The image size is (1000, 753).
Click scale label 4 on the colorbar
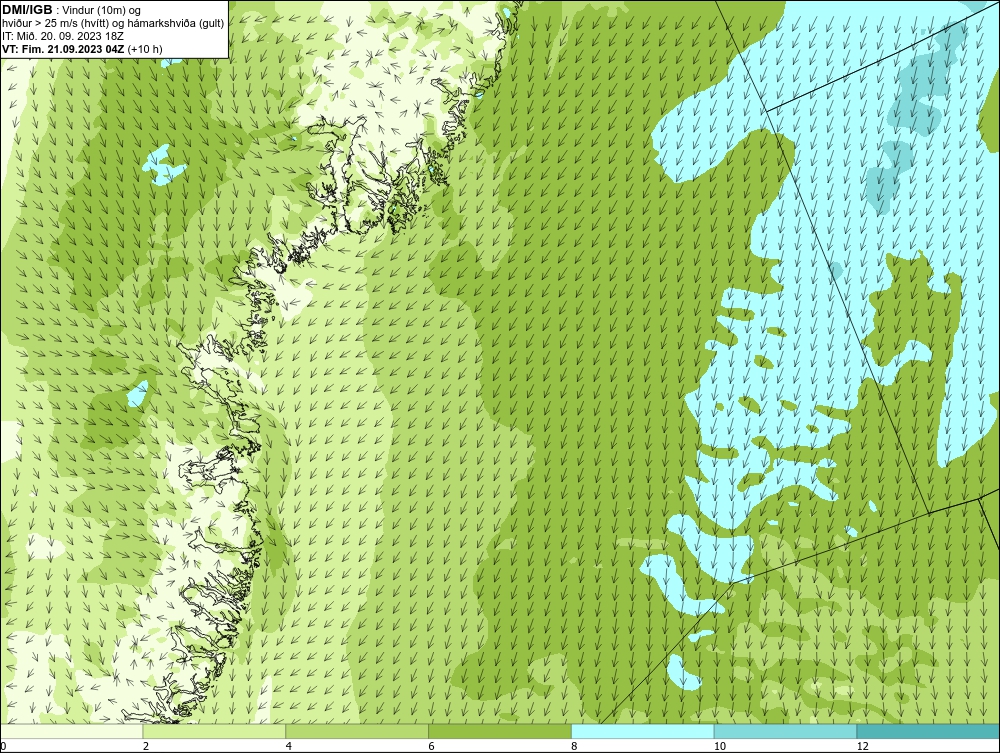pos(288,746)
